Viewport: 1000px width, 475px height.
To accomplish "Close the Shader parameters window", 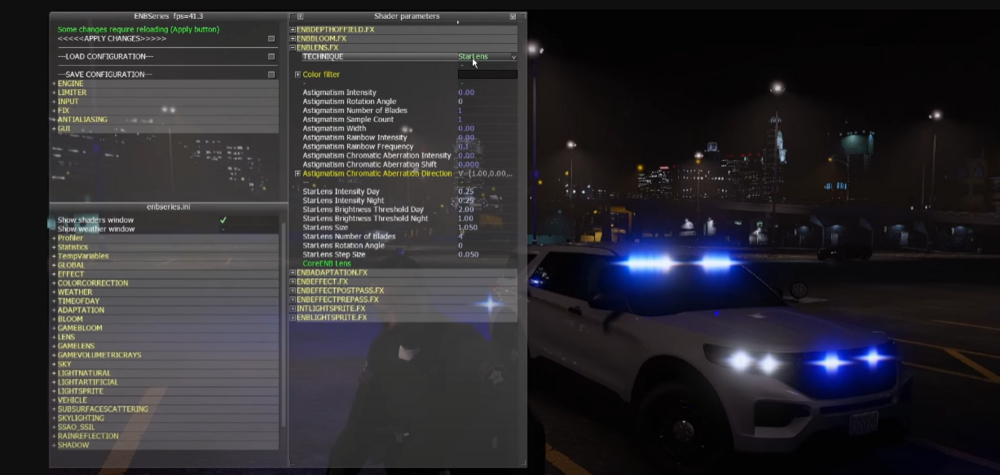I will click(x=513, y=17).
